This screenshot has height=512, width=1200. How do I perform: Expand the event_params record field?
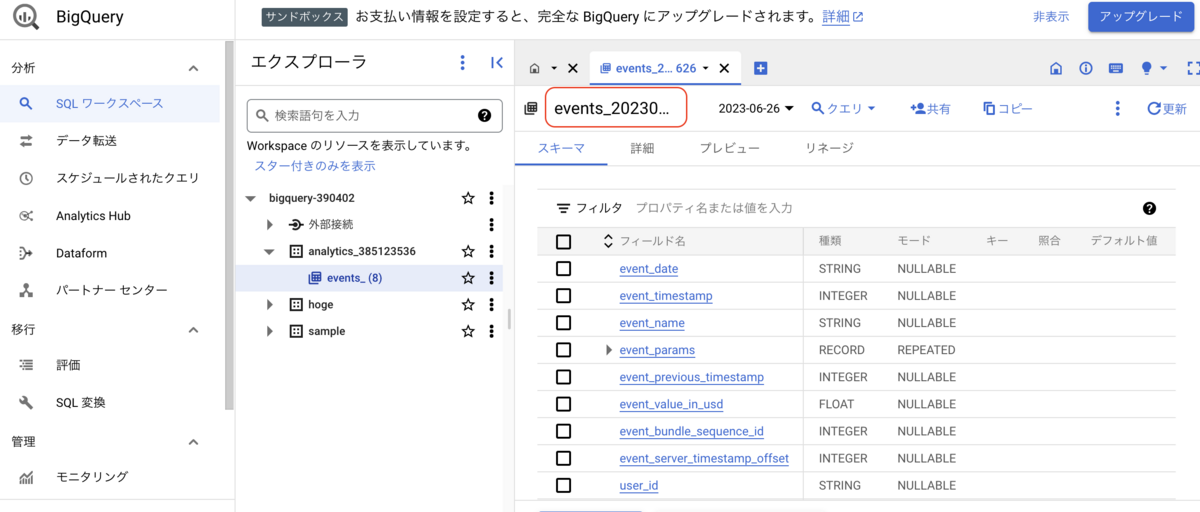coord(608,350)
